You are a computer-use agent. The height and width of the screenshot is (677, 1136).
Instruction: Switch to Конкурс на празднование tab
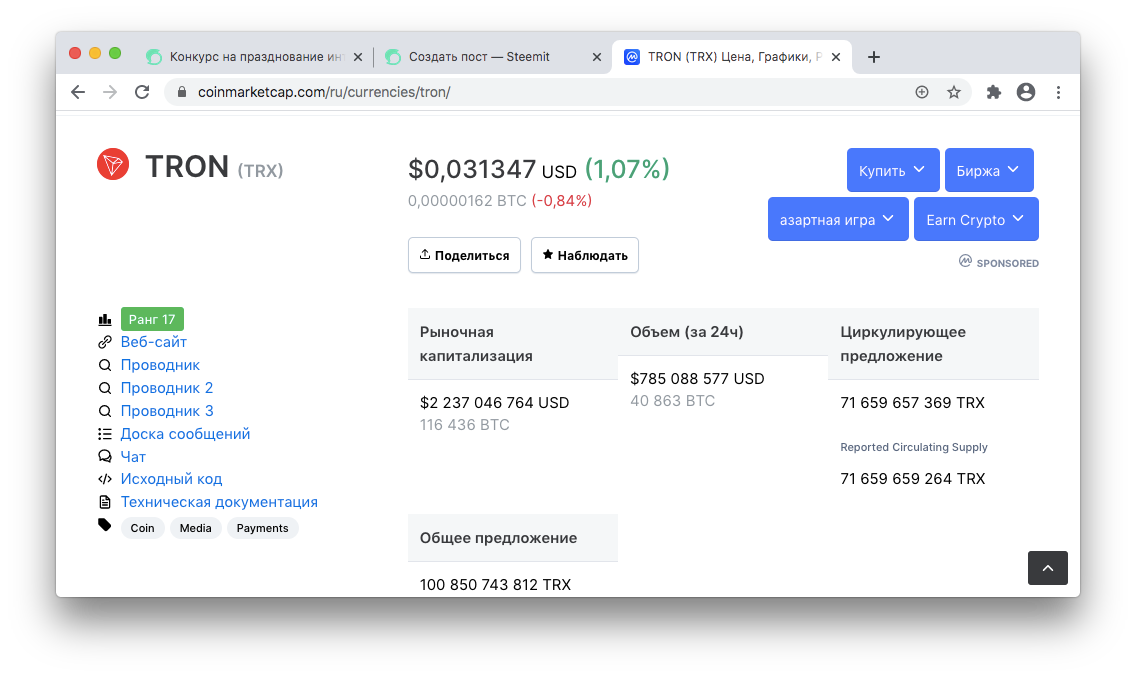pos(254,57)
